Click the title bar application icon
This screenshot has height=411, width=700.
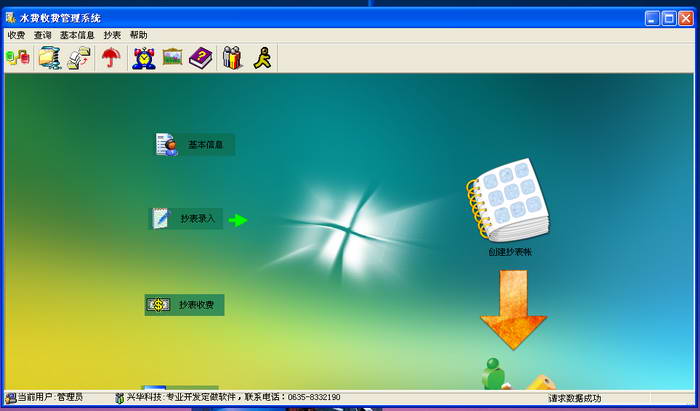coord(10,18)
